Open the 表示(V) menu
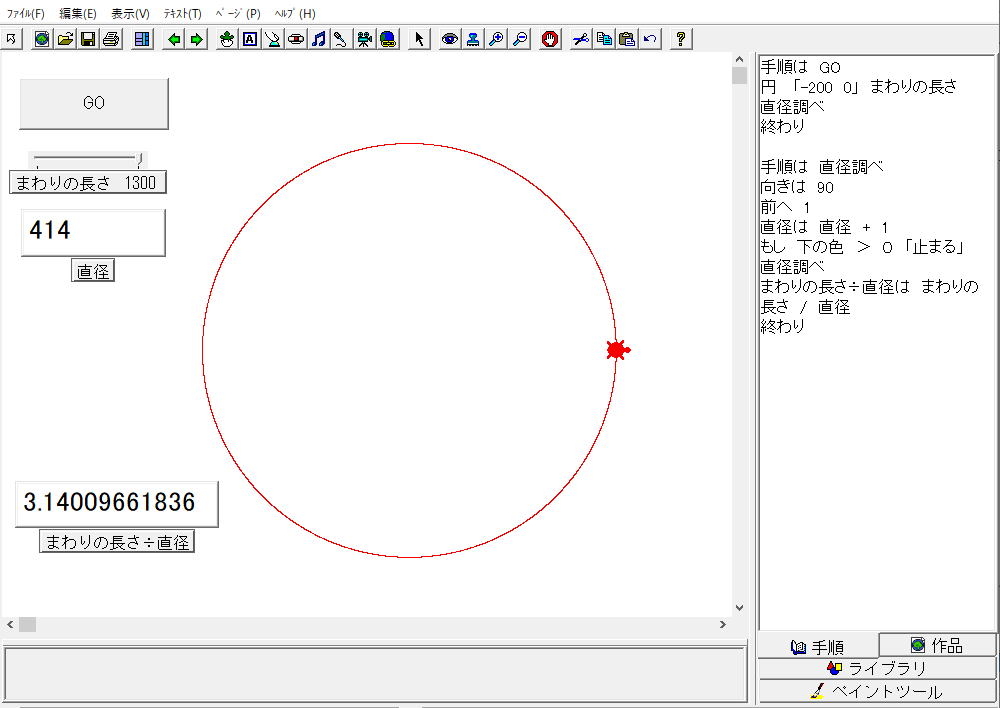This screenshot has height=708, width=1000. click(x=130, y=14)
